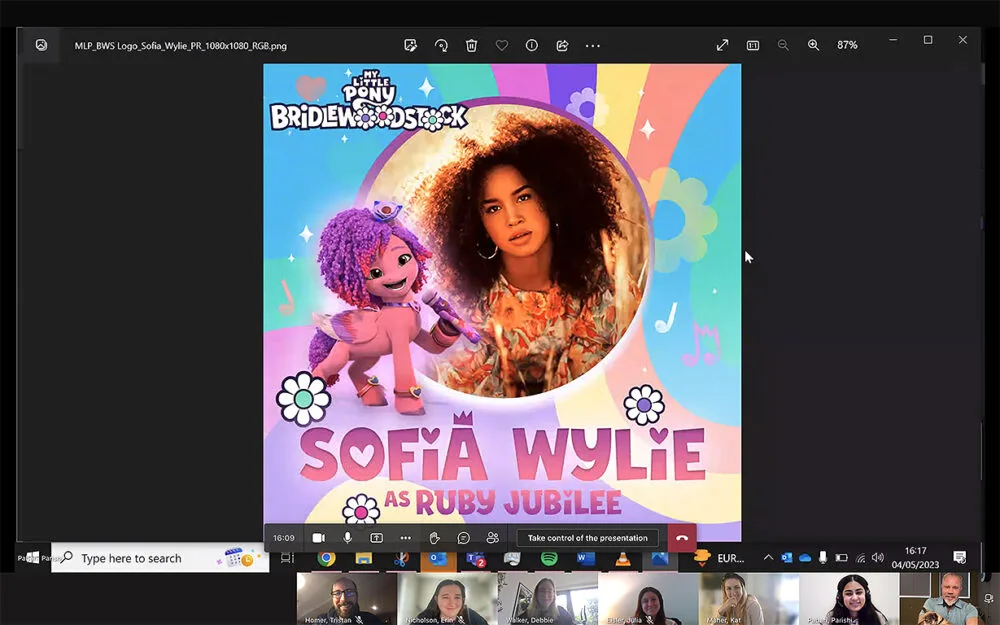The height and width of the screenshot is (625, 1000).
Task: Open More actions in the meeting toolbar
Action: click(x=405, y=538)
